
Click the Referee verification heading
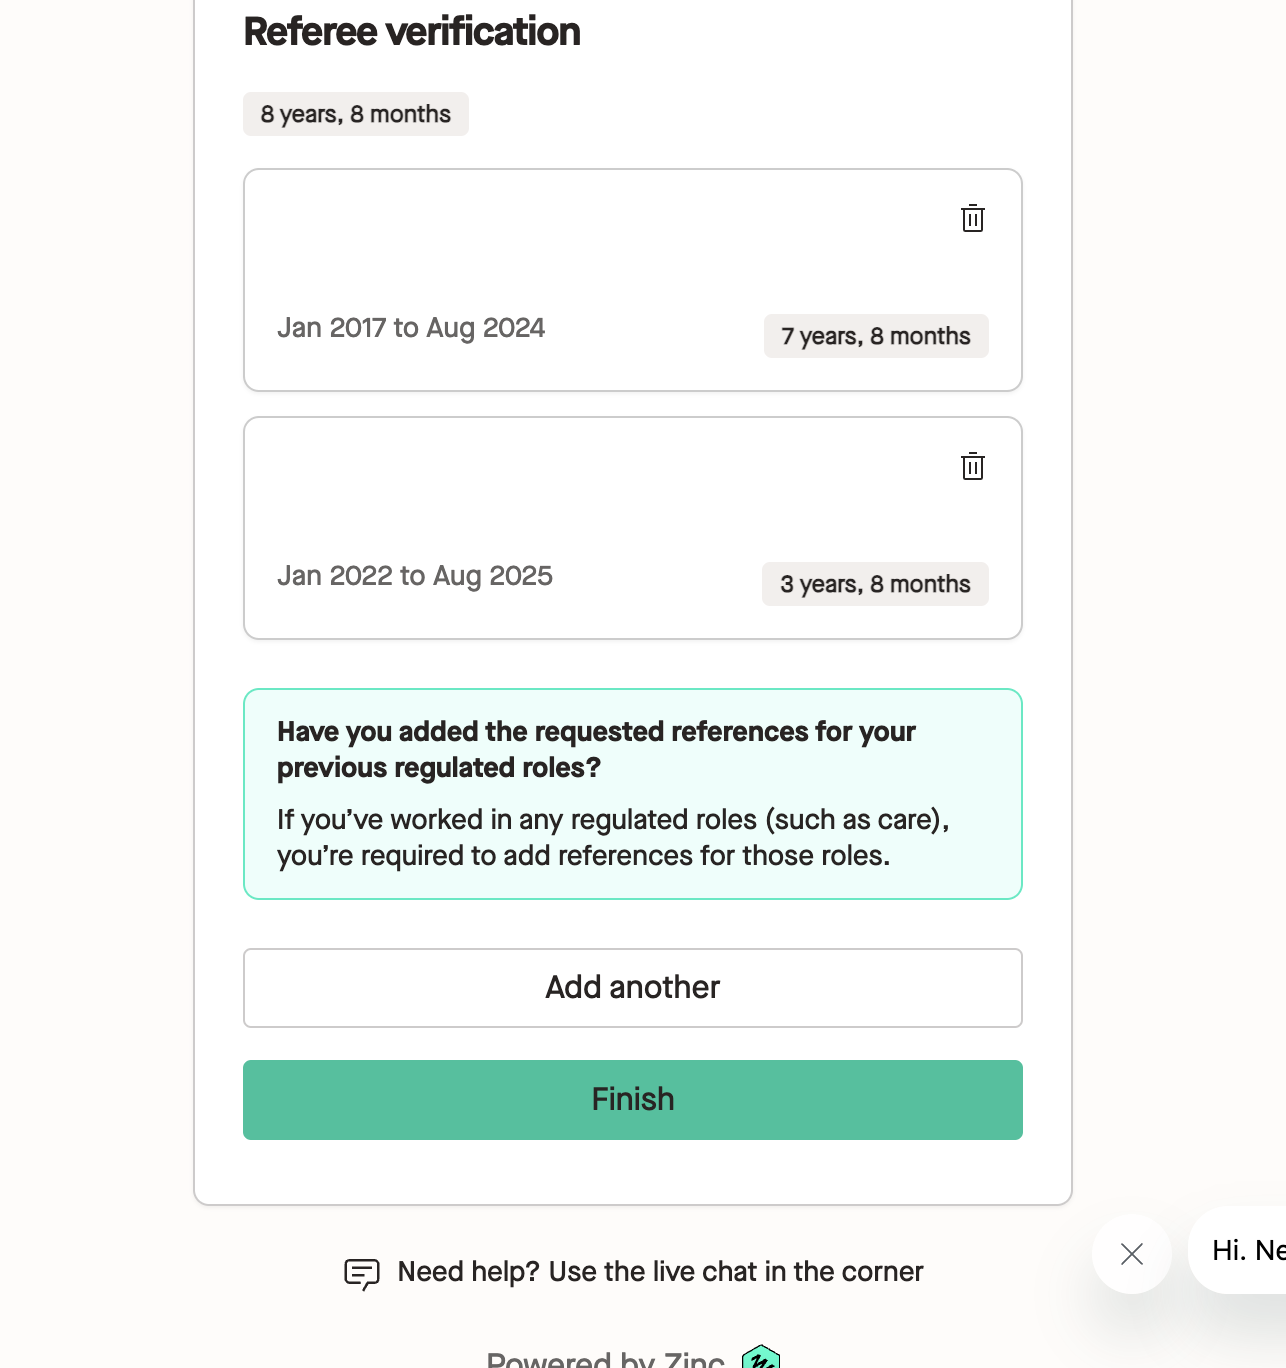click(x=412, y=32)
